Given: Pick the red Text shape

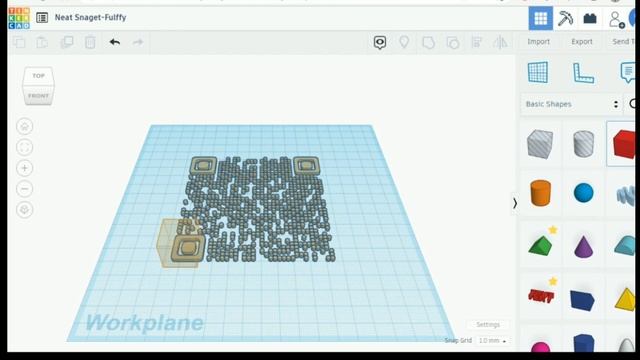Looking at the screenshot, I should [540, 295].
